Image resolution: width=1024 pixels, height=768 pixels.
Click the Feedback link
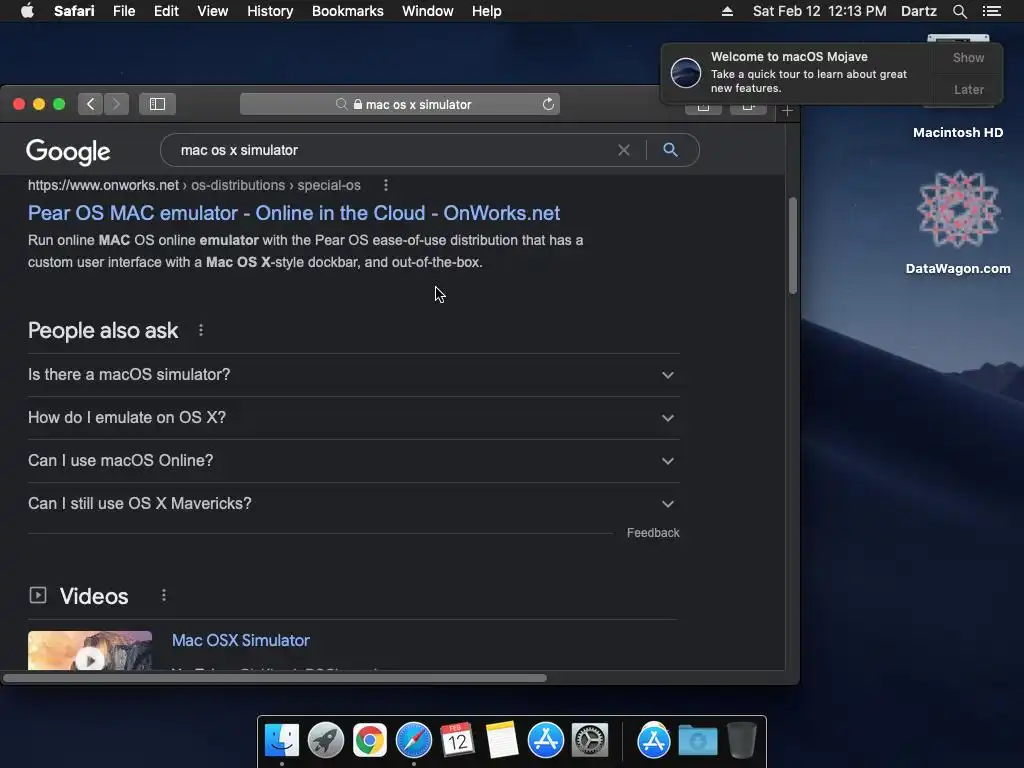[x=653, y=533]
